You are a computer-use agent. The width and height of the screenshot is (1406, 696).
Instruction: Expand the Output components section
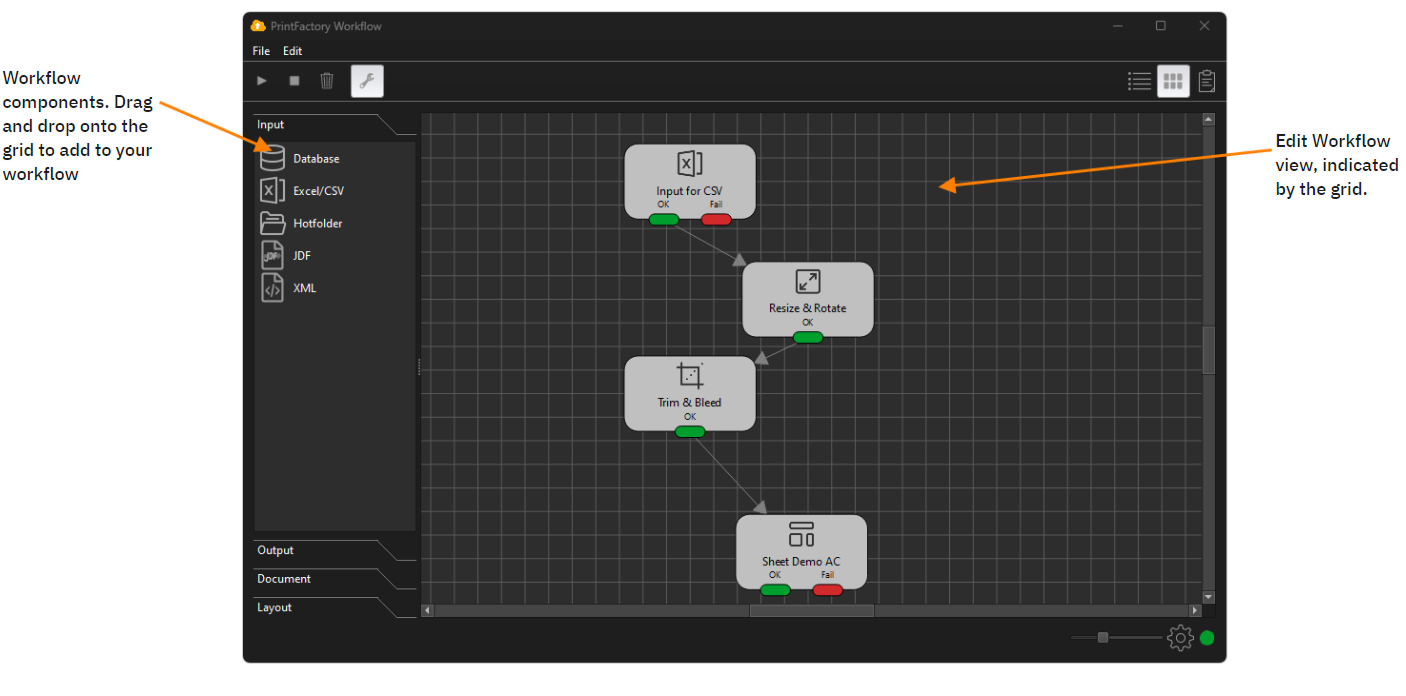point(276,550)
